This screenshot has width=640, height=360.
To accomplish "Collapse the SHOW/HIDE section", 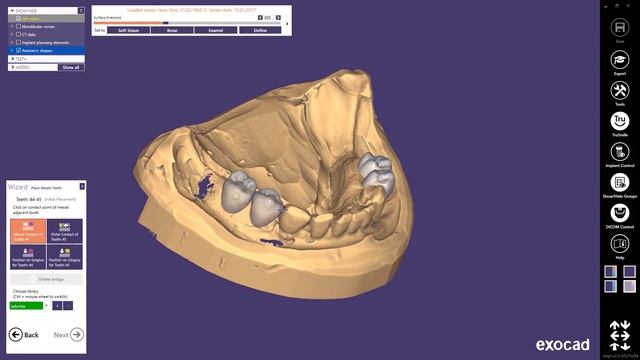I will [x=12, y=11].
